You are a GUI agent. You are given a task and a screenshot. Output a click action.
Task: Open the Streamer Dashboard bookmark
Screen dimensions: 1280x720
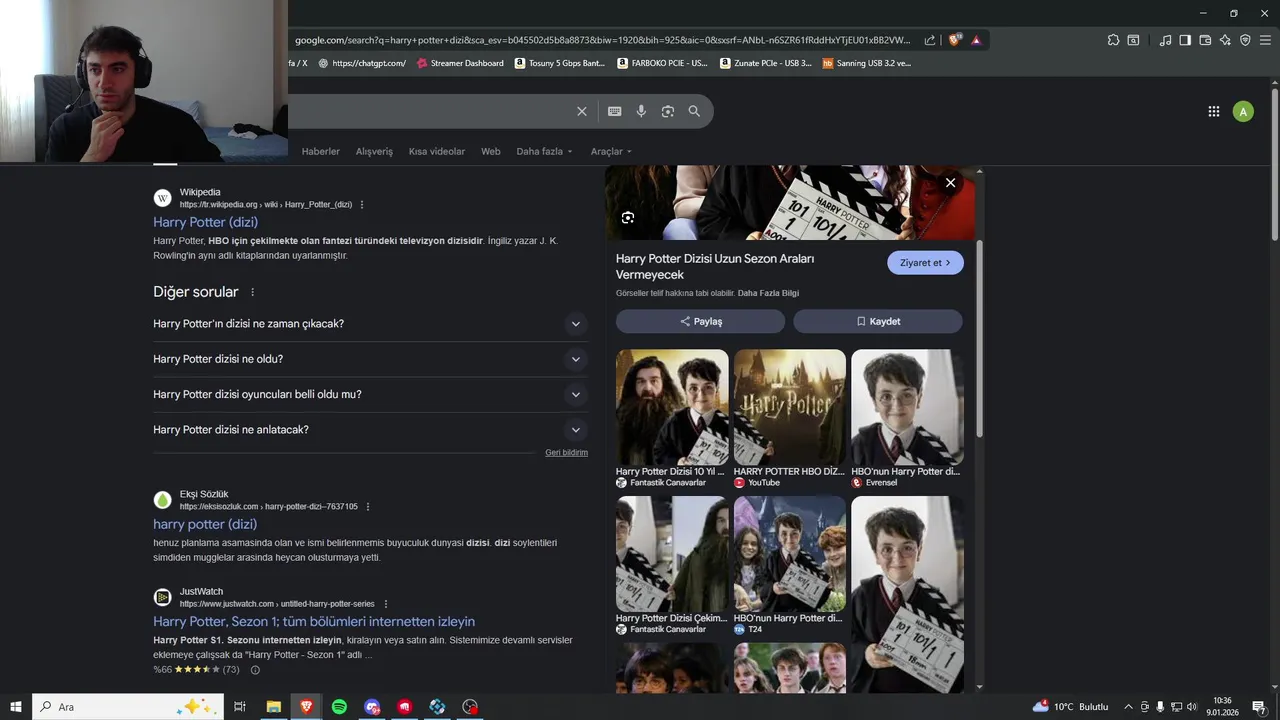(460, 63)
